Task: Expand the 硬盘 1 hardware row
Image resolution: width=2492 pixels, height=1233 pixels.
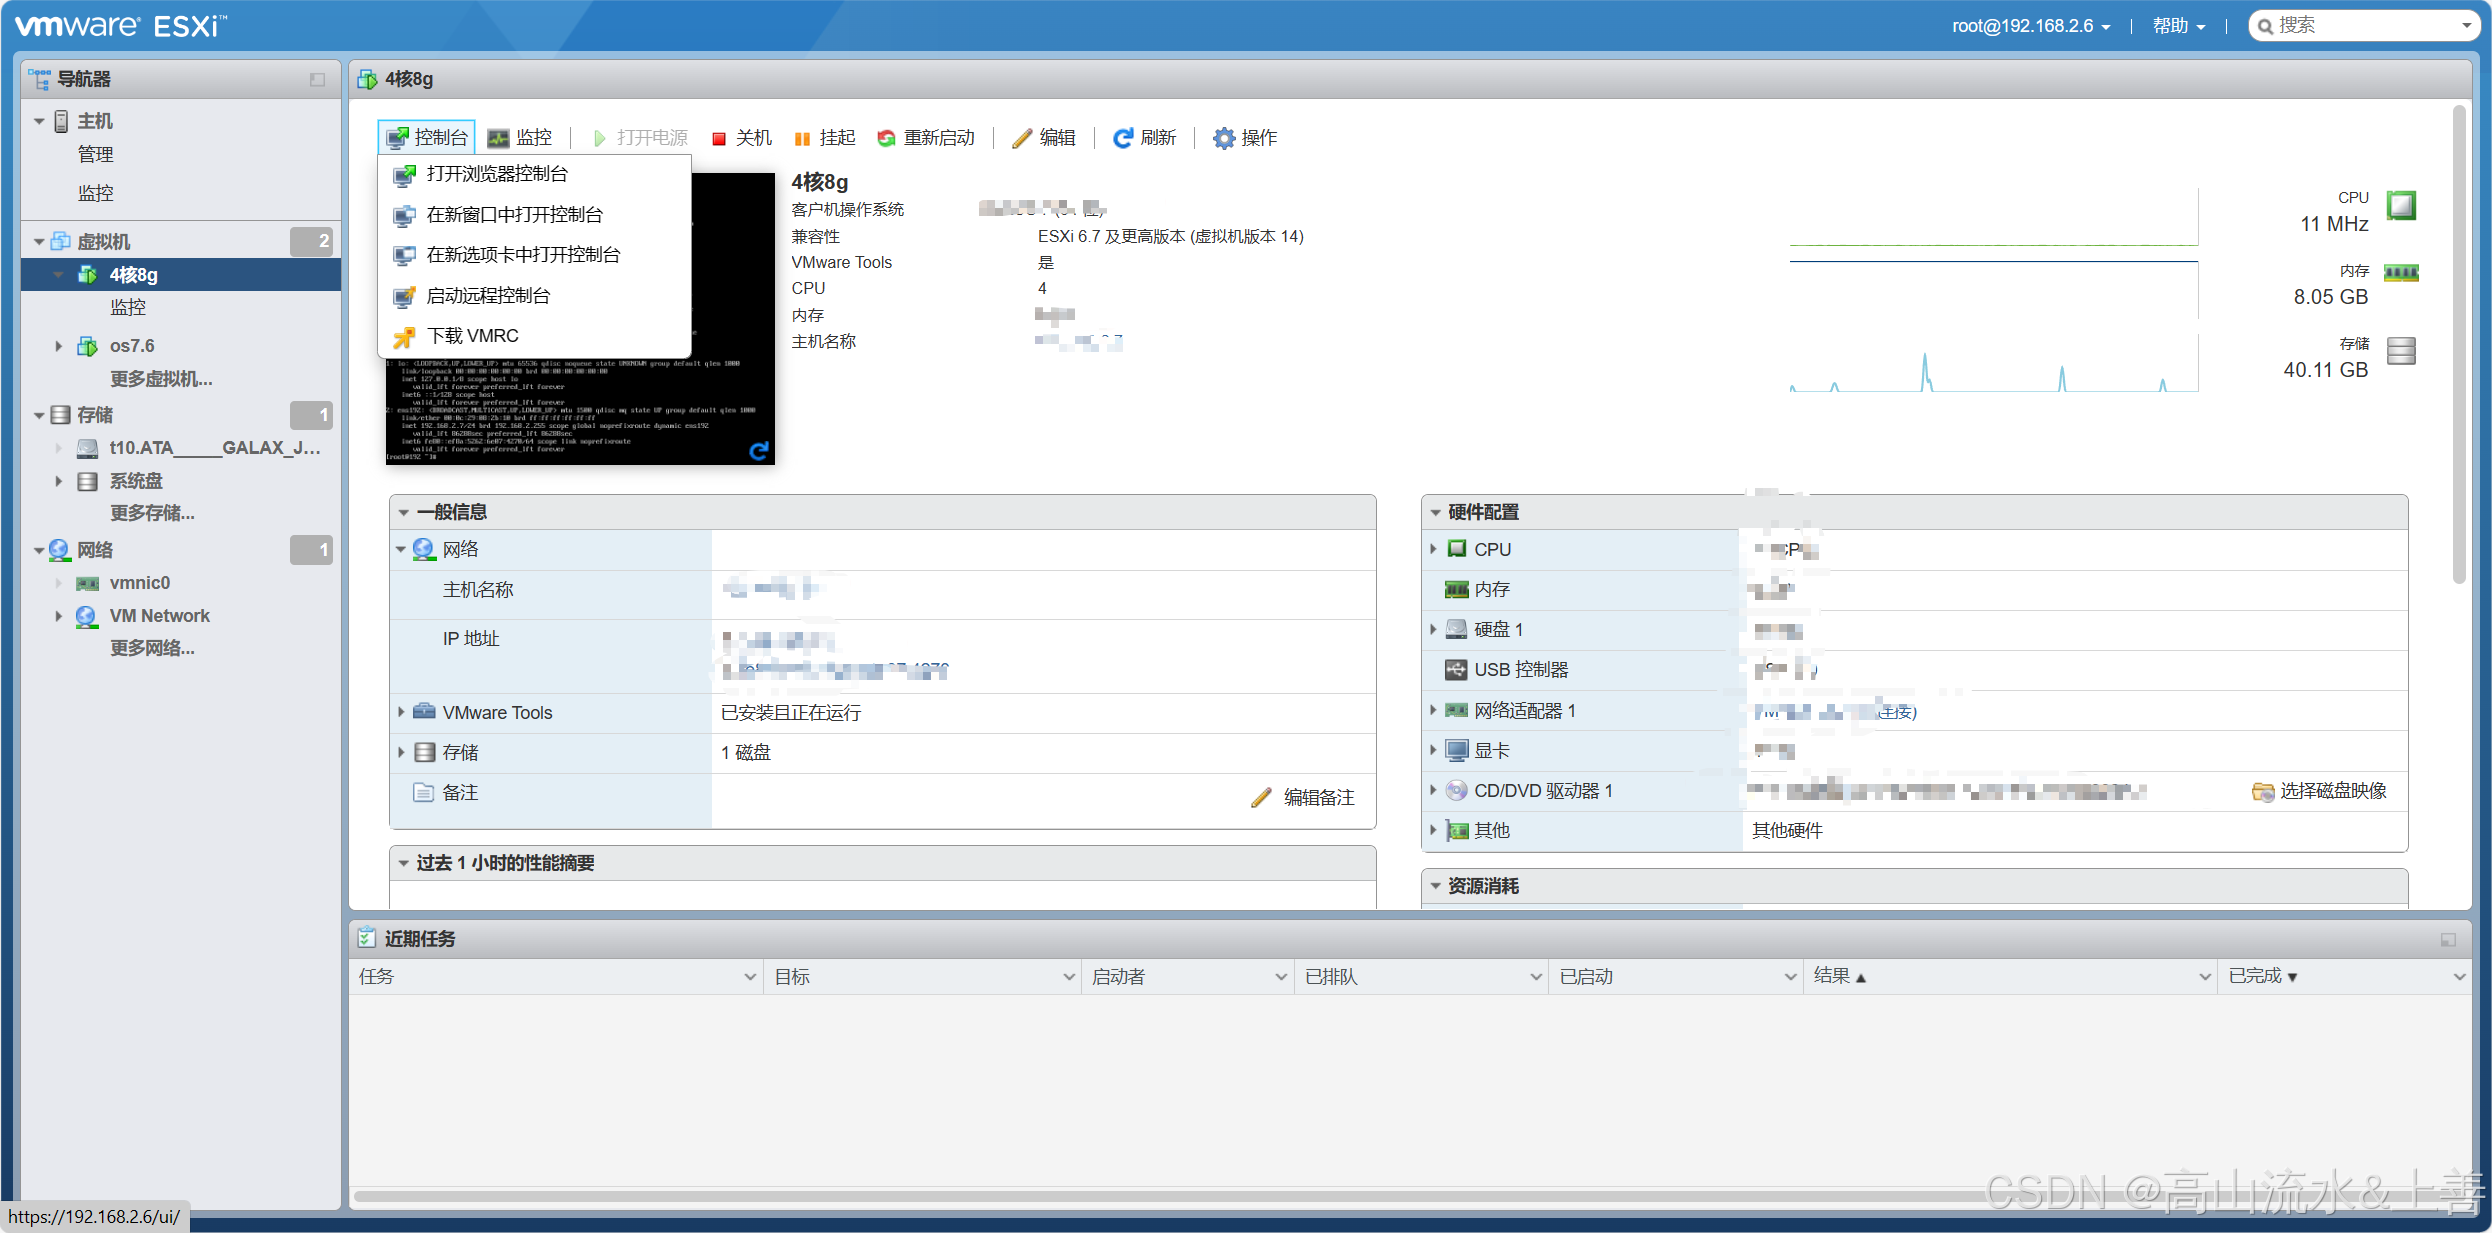Action: click(1433, 629)
